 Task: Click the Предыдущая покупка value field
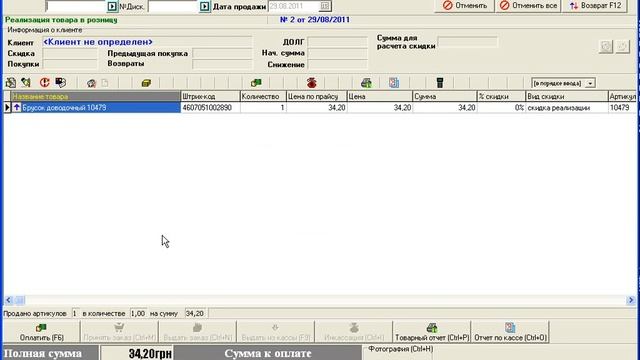click(222, 53)
